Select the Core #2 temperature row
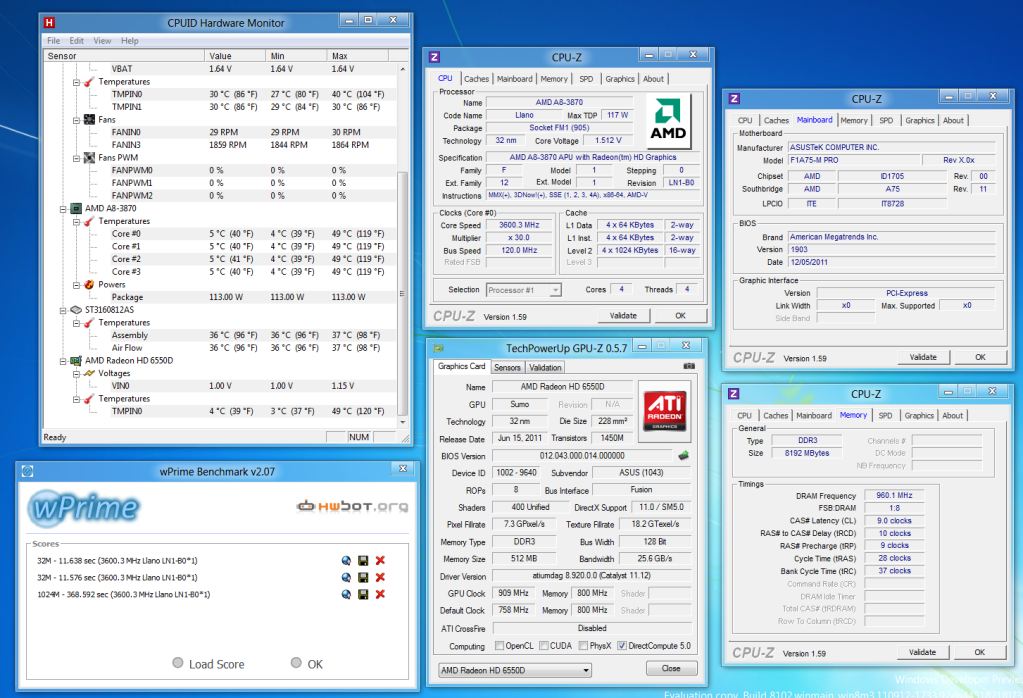The height and width of the screenshot is (698, 1023). 221,259
